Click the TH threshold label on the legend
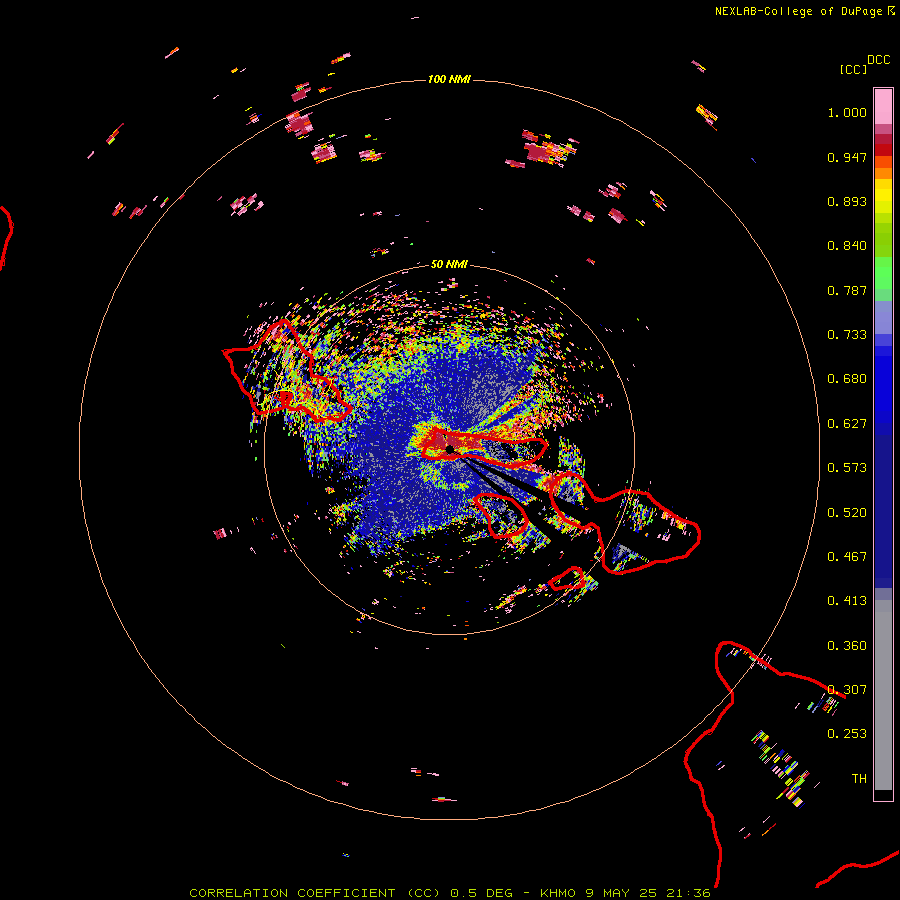Viewport: 900px width, 900px height. pos(859,779)
